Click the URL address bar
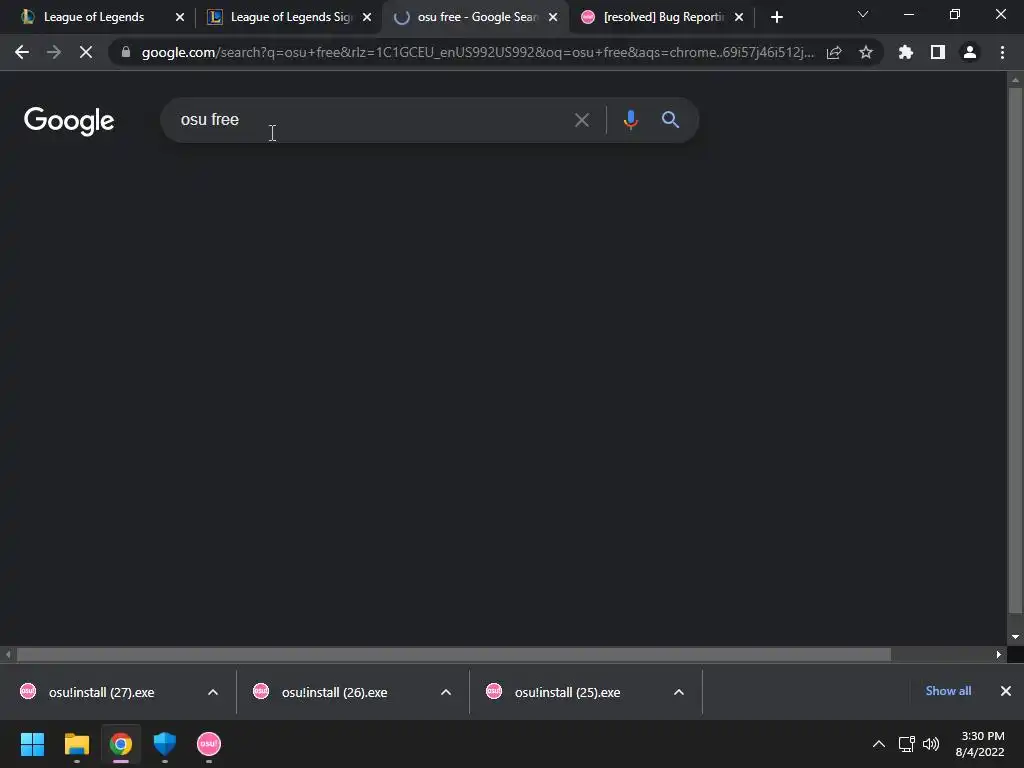This screenshot has height=768, width=1024. 477,52
